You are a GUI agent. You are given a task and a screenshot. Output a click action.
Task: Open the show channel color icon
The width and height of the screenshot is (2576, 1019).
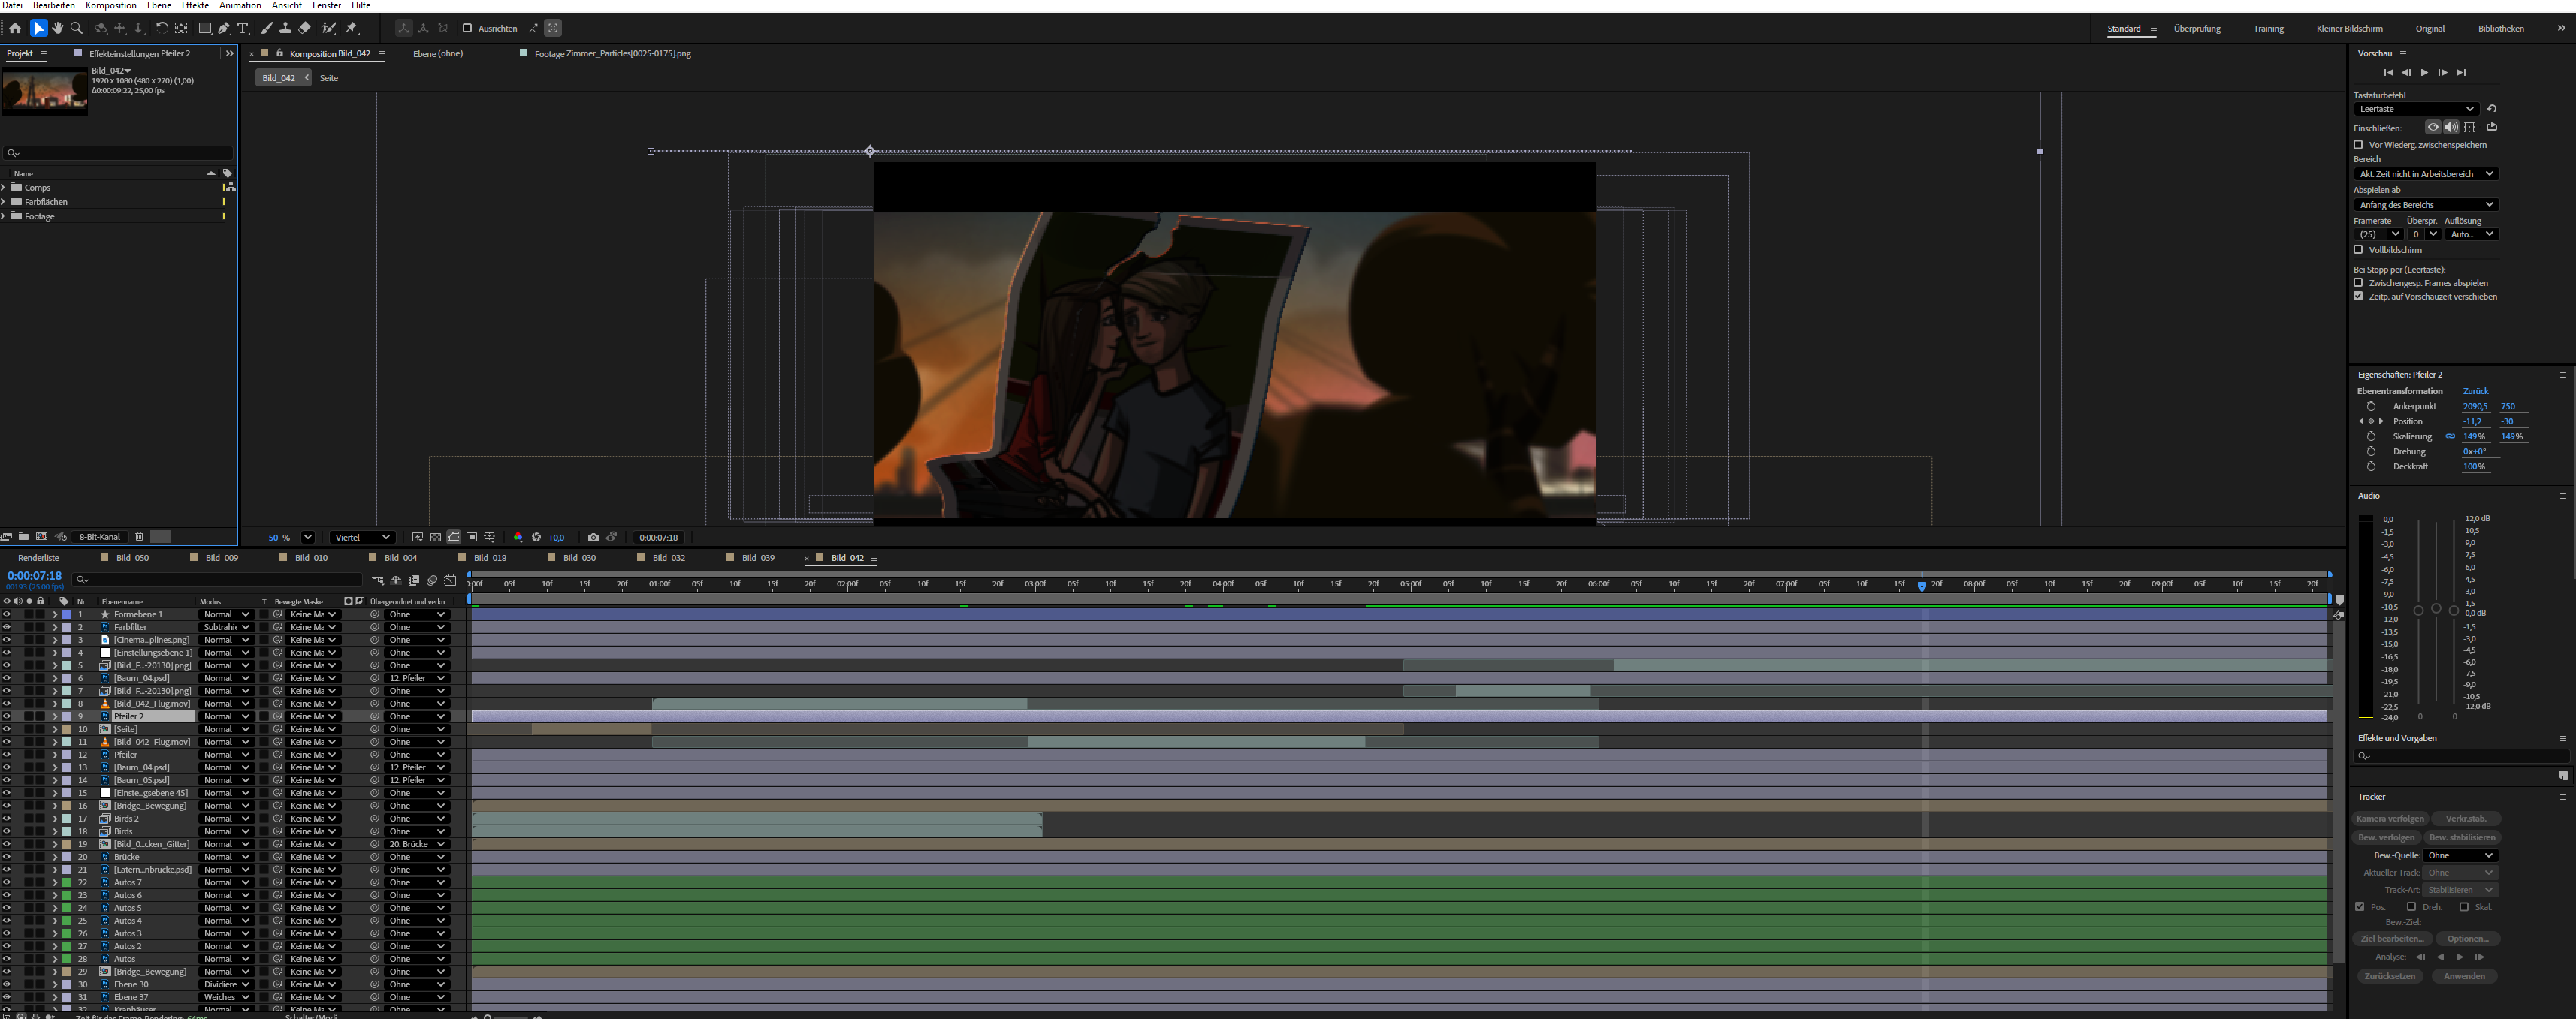tap(518, 537)
